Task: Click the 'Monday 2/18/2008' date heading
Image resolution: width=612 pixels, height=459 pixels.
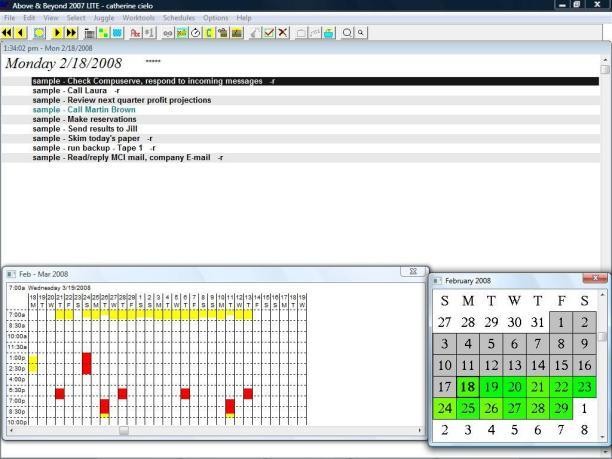Action: pyautogui.click(x=64, y=63)
